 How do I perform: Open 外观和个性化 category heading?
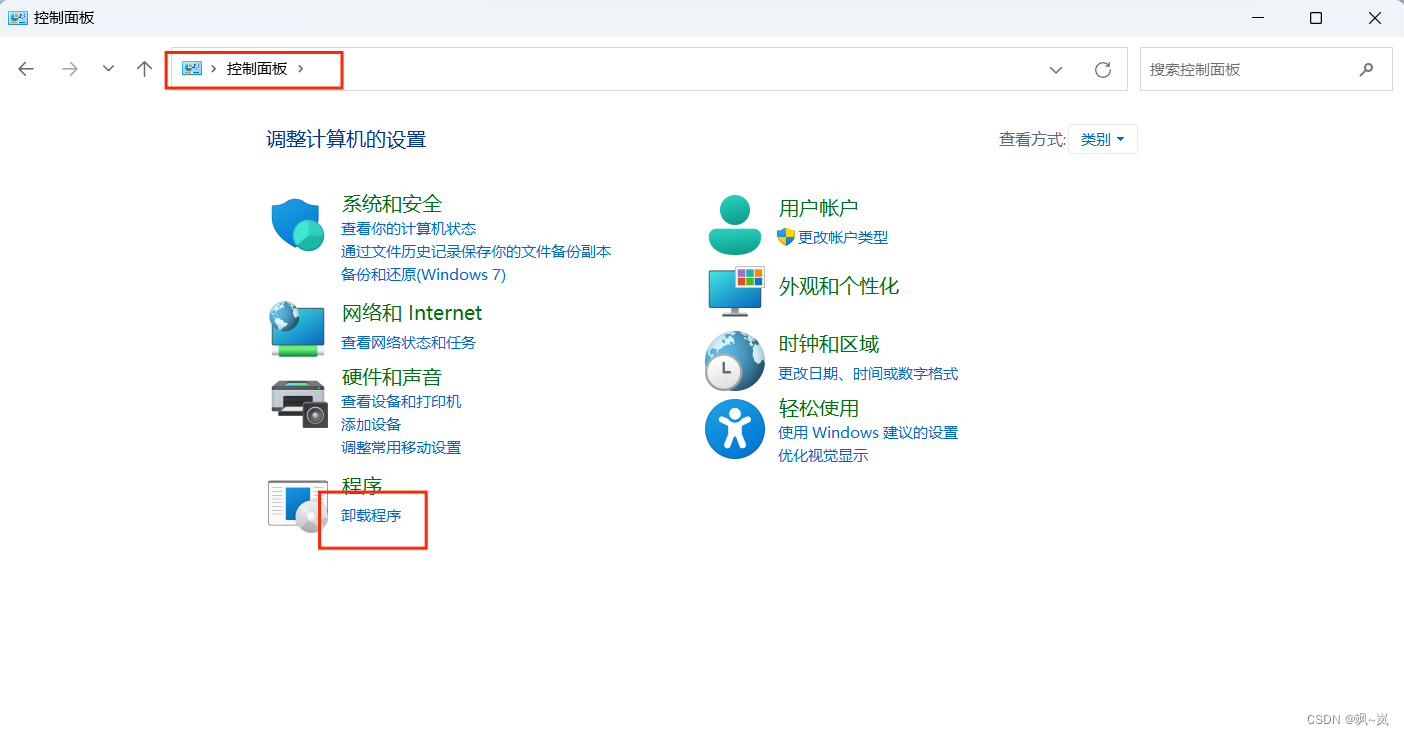click(x=839, y=286)
